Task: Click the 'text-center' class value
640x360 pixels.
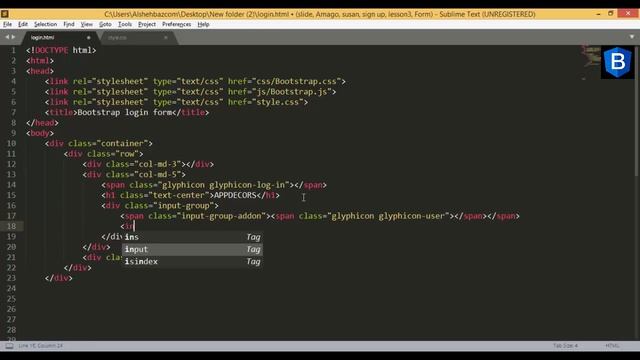Action: pos(179,196)
